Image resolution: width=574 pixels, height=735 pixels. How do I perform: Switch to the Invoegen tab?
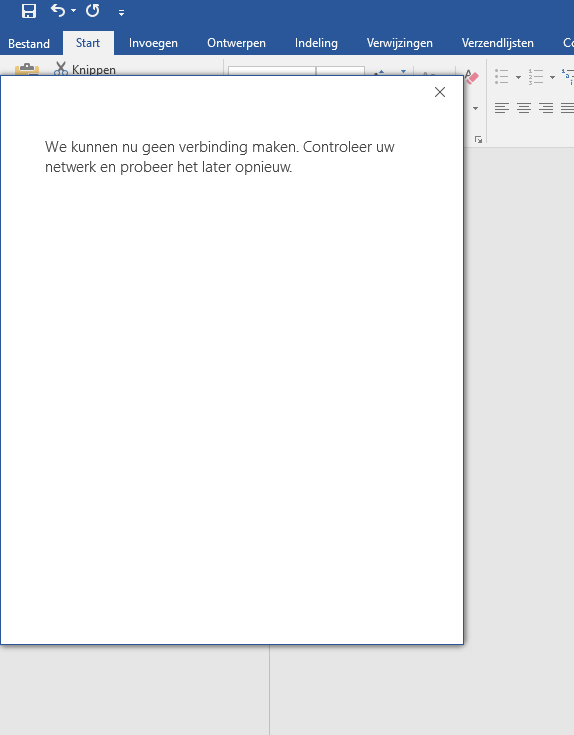pos(153,43)
